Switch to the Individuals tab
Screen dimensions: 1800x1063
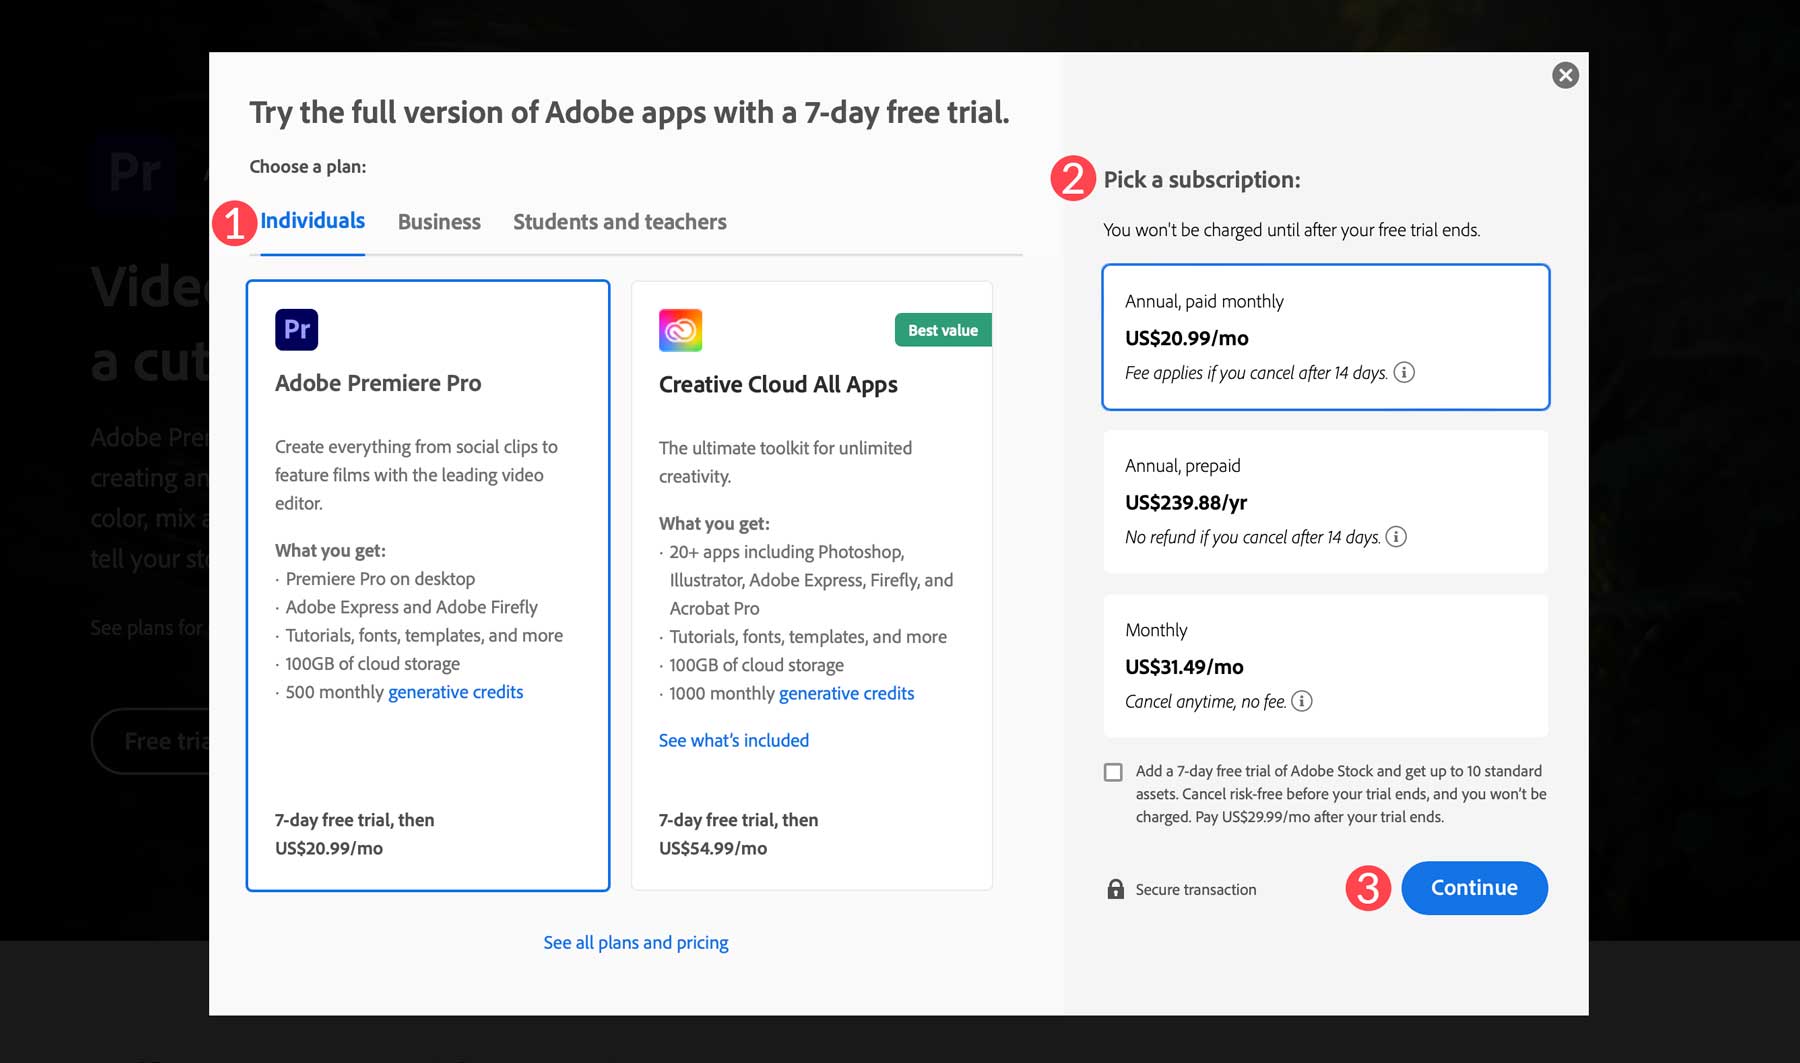click(312, 221)
